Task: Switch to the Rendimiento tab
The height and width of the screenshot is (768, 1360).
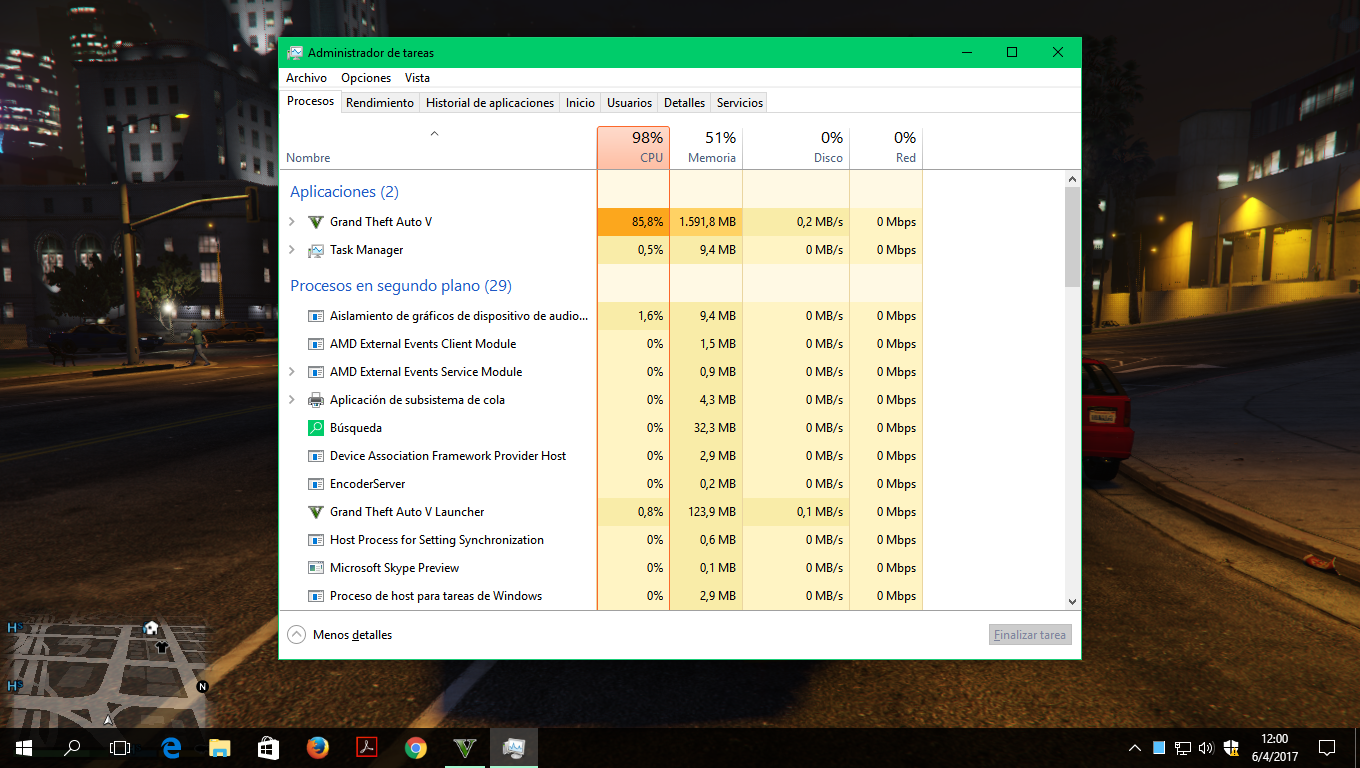Action: (x=380, y=103)
